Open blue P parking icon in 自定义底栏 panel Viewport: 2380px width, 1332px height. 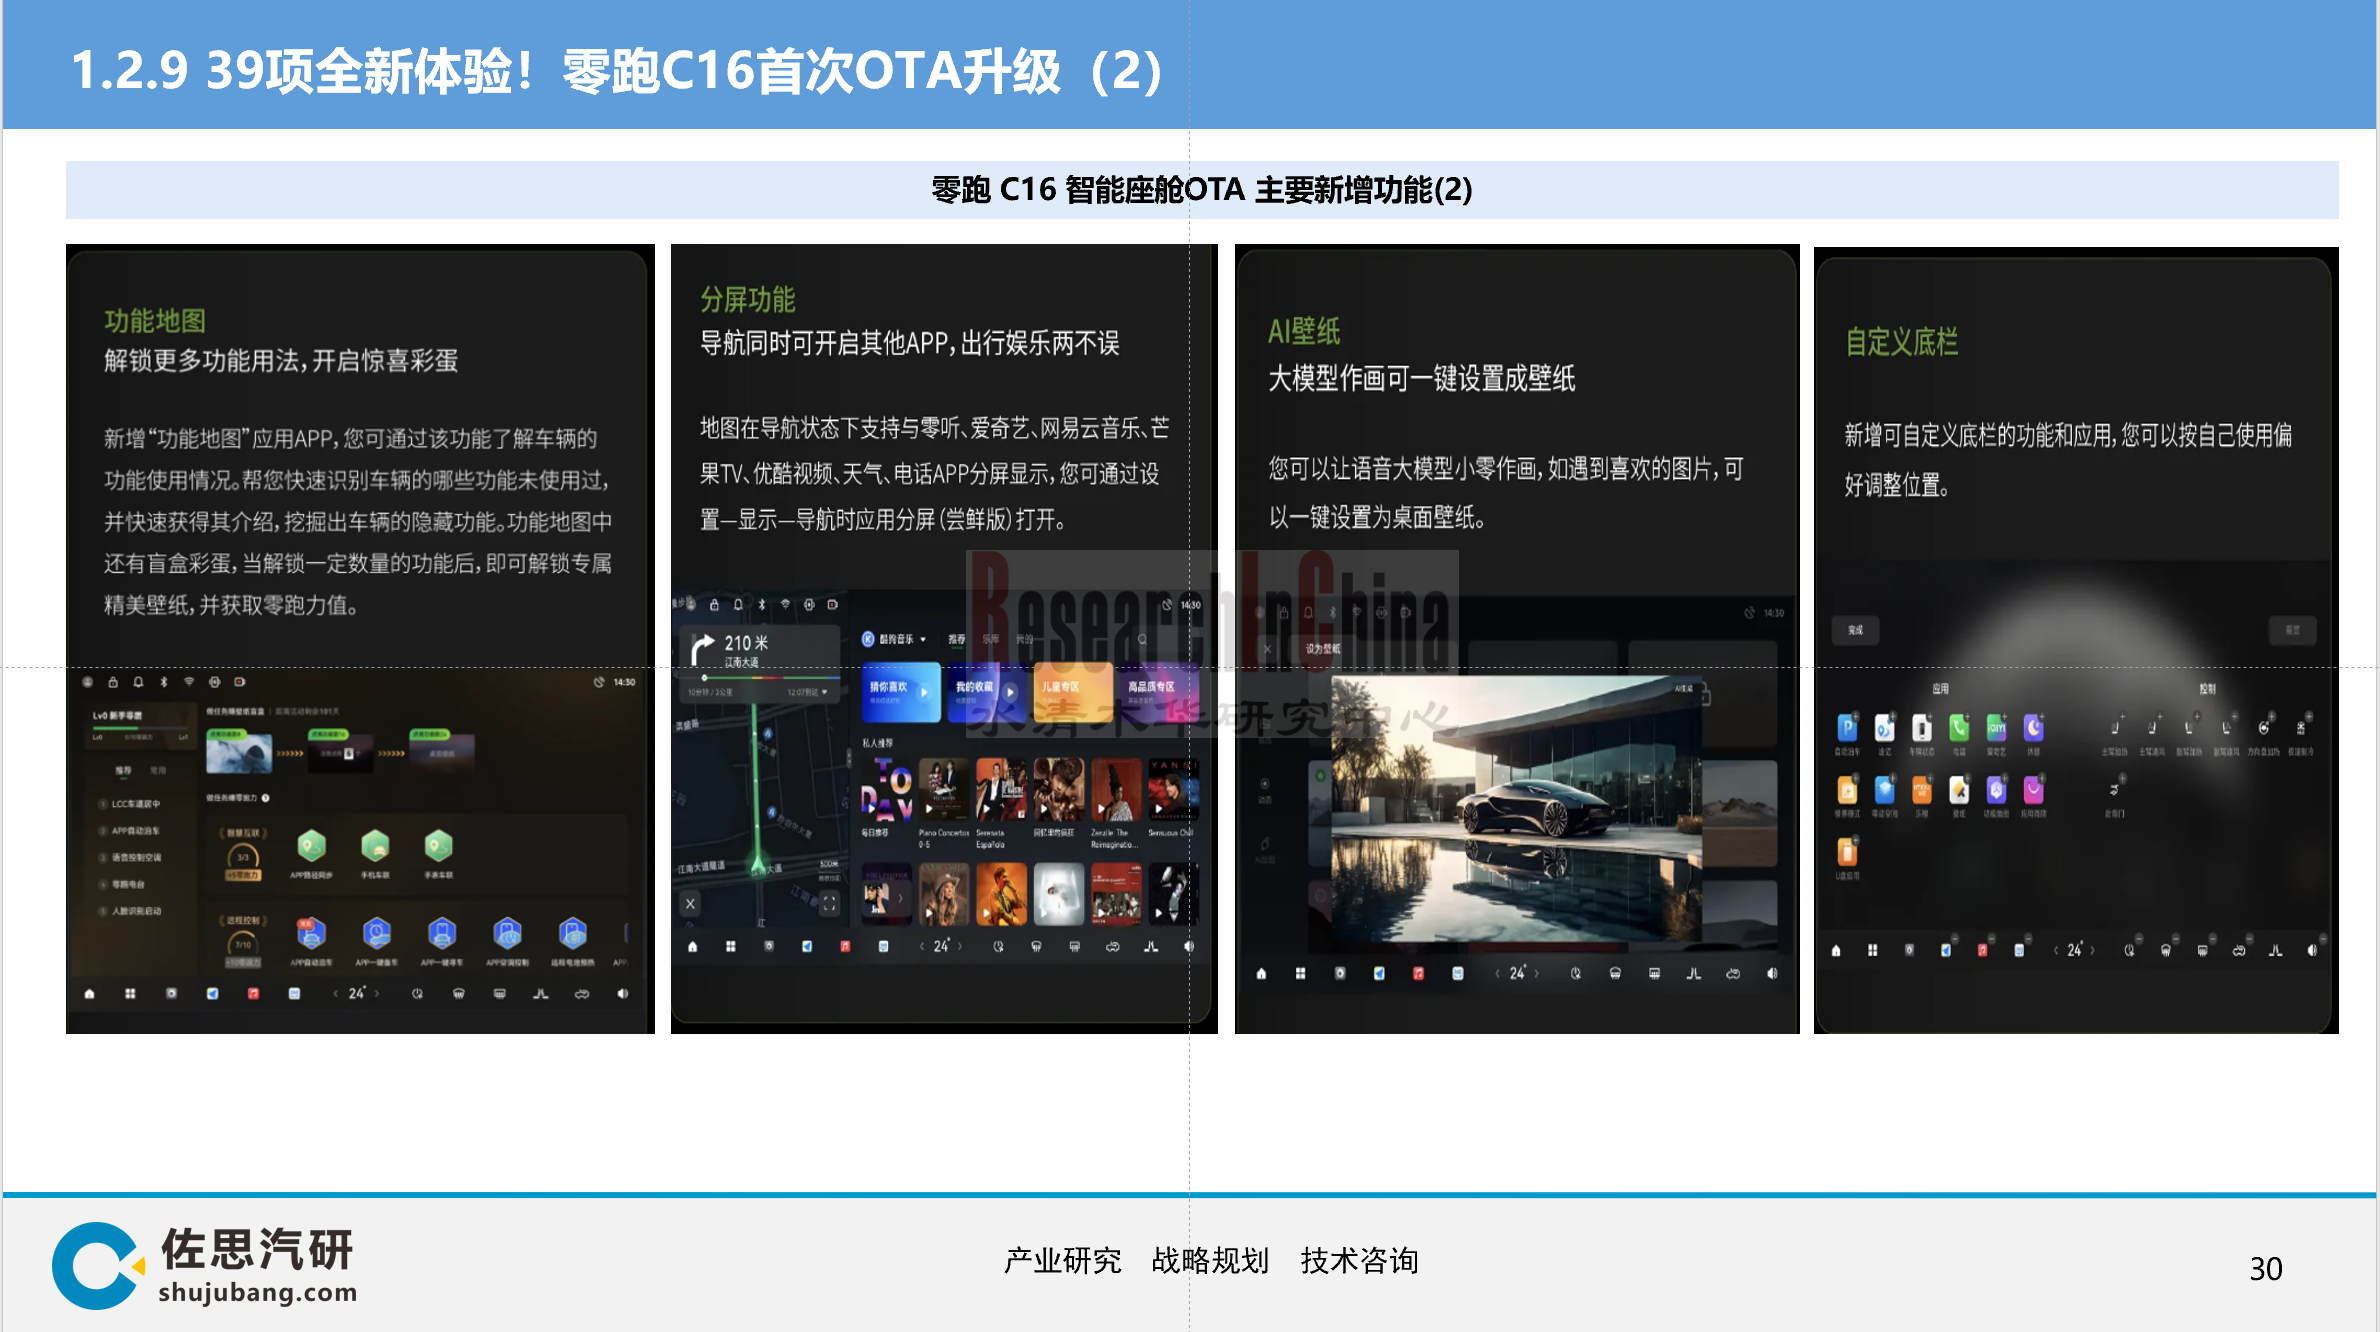[1847, 727]
